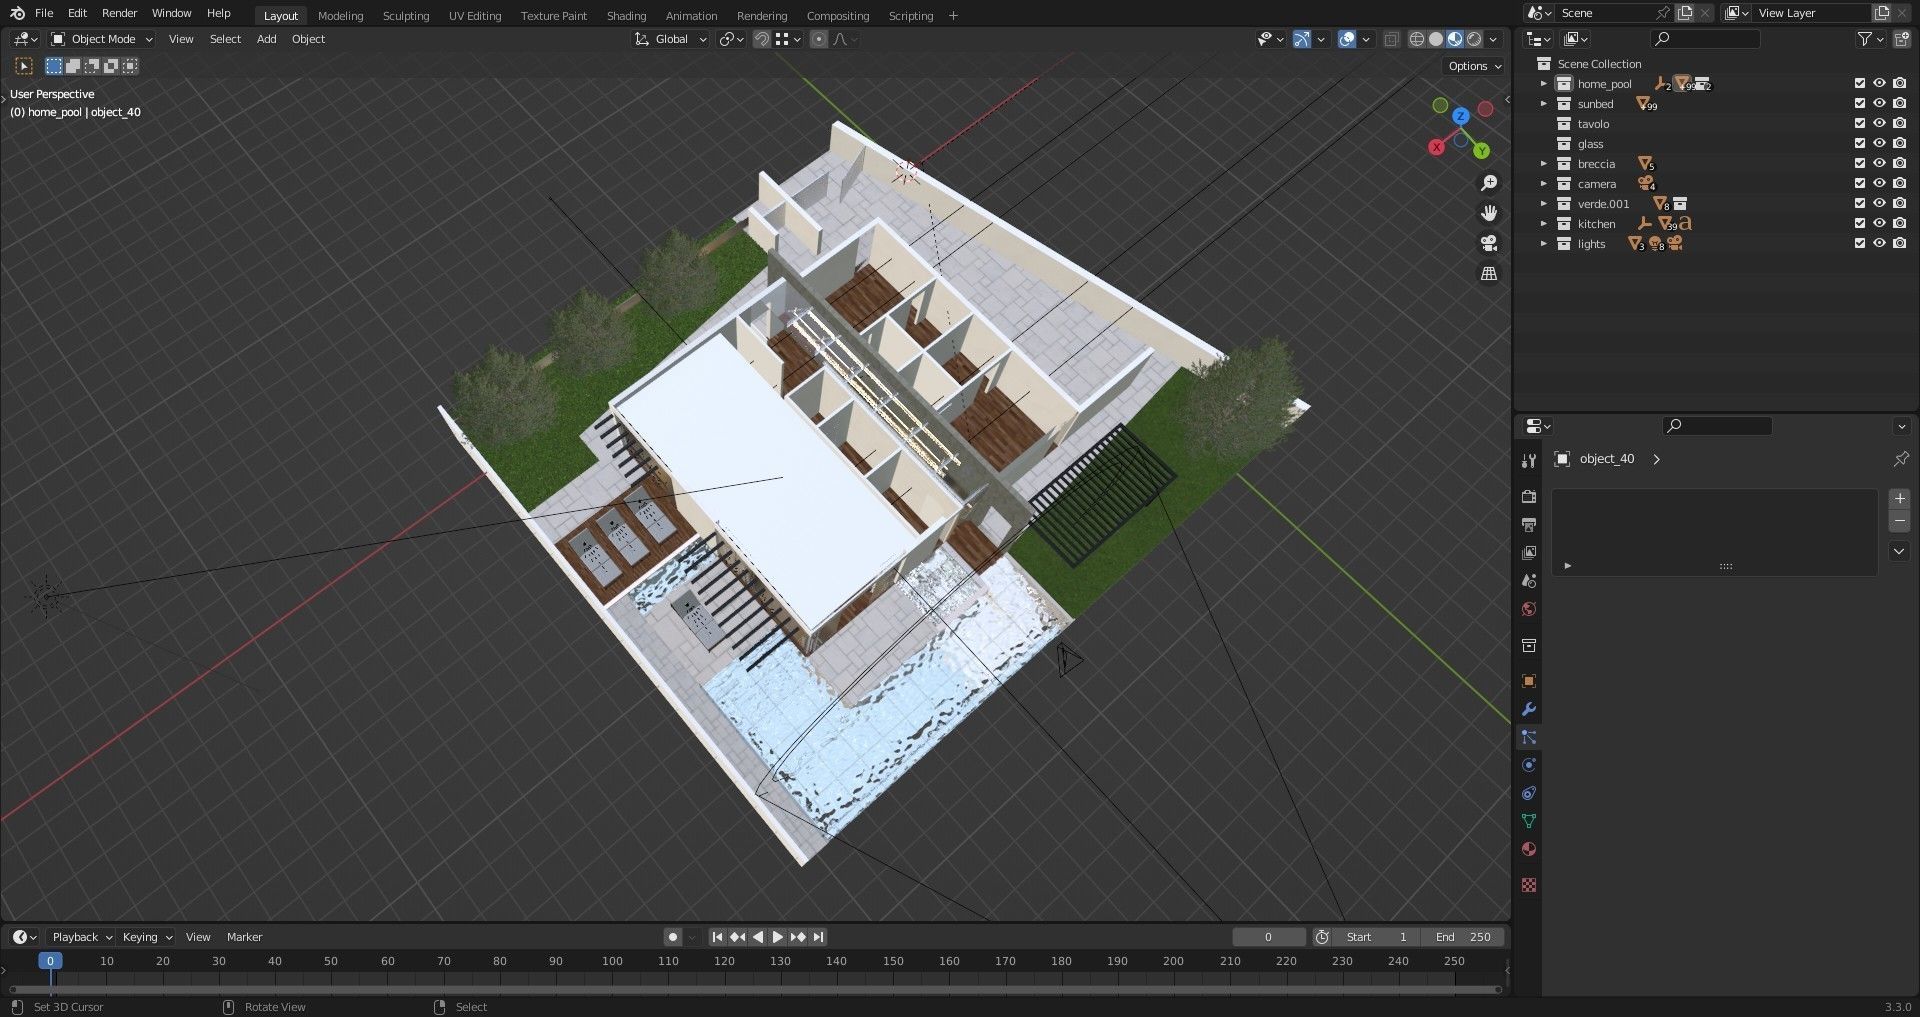Click Marker in the timeline header
Screen dimensions: 1920x1017
(x=244, y=937)
